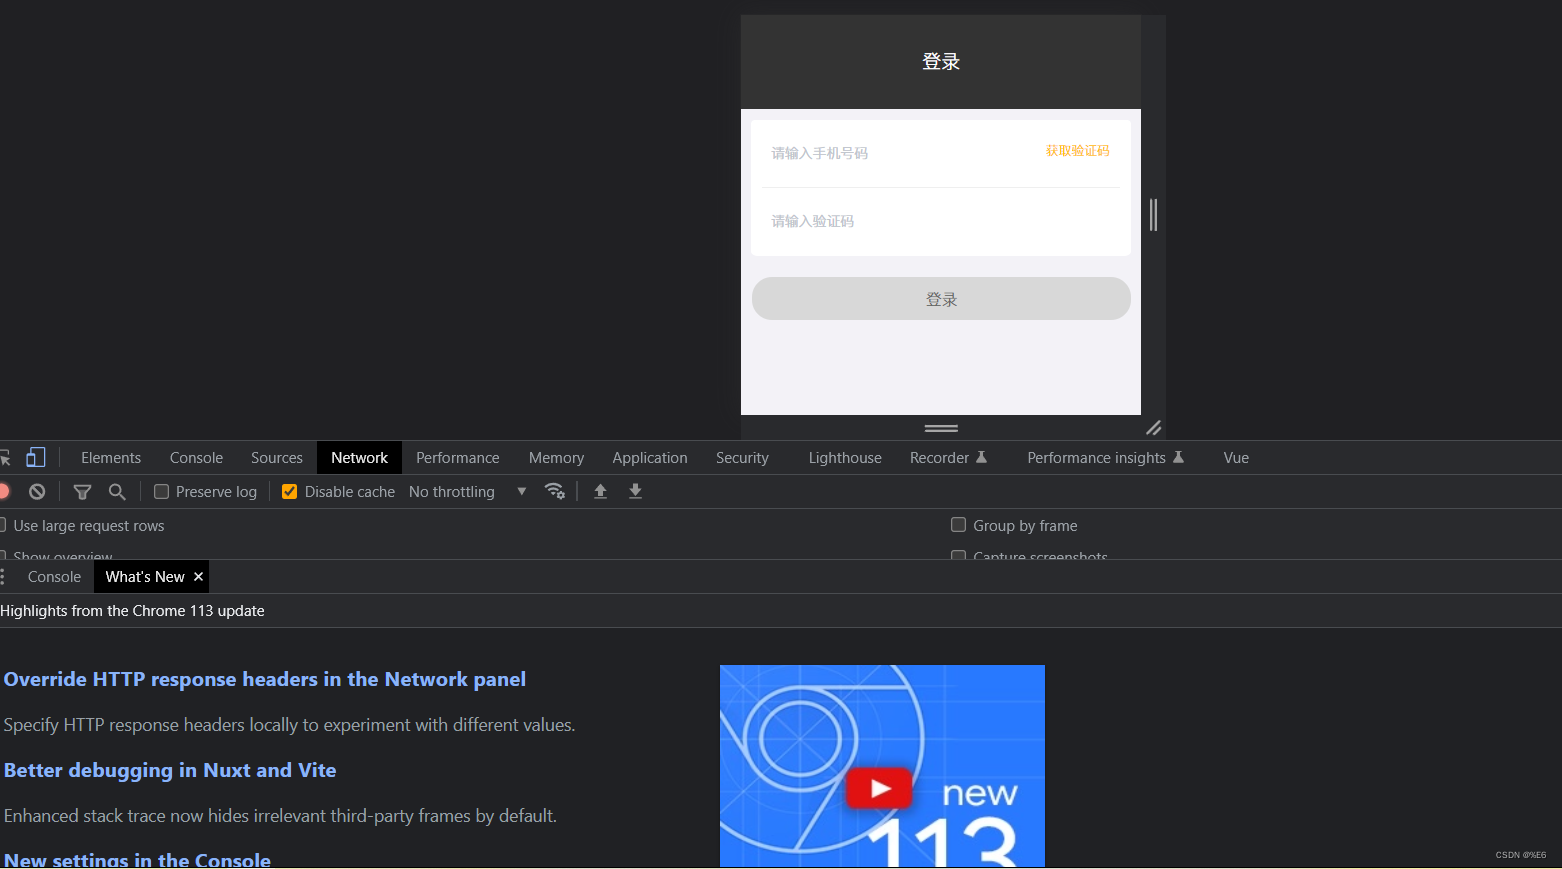
Task: Toggle the device toolbar icon
Action: click(36, 457)
